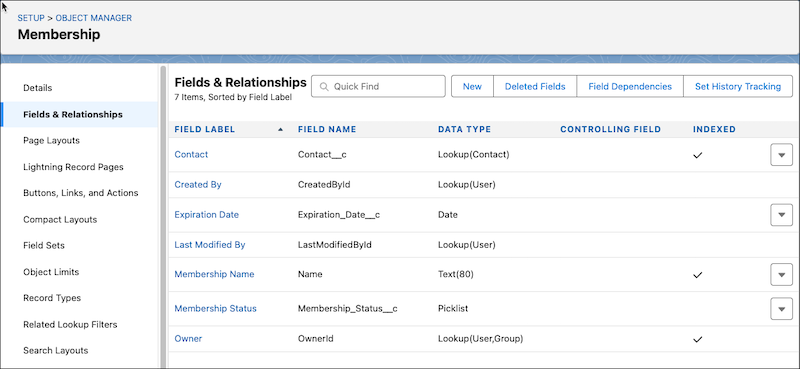Open the Membership Status field link
The image size is (800, 369).
215,309
